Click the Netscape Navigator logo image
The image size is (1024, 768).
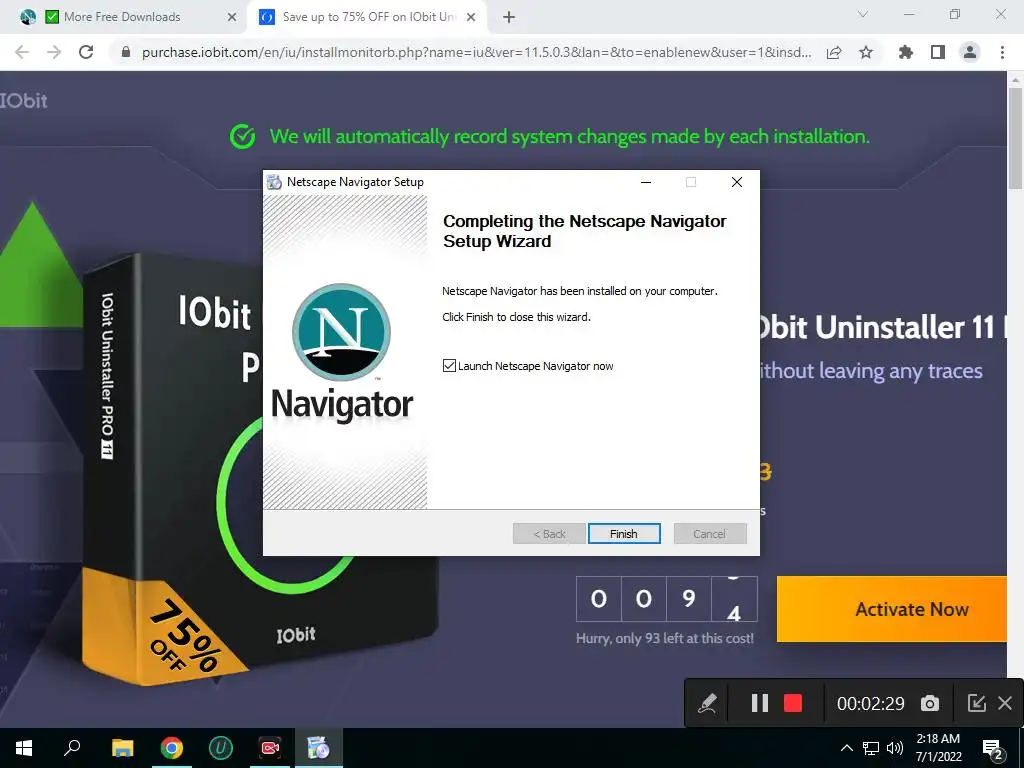click(342, 332)
